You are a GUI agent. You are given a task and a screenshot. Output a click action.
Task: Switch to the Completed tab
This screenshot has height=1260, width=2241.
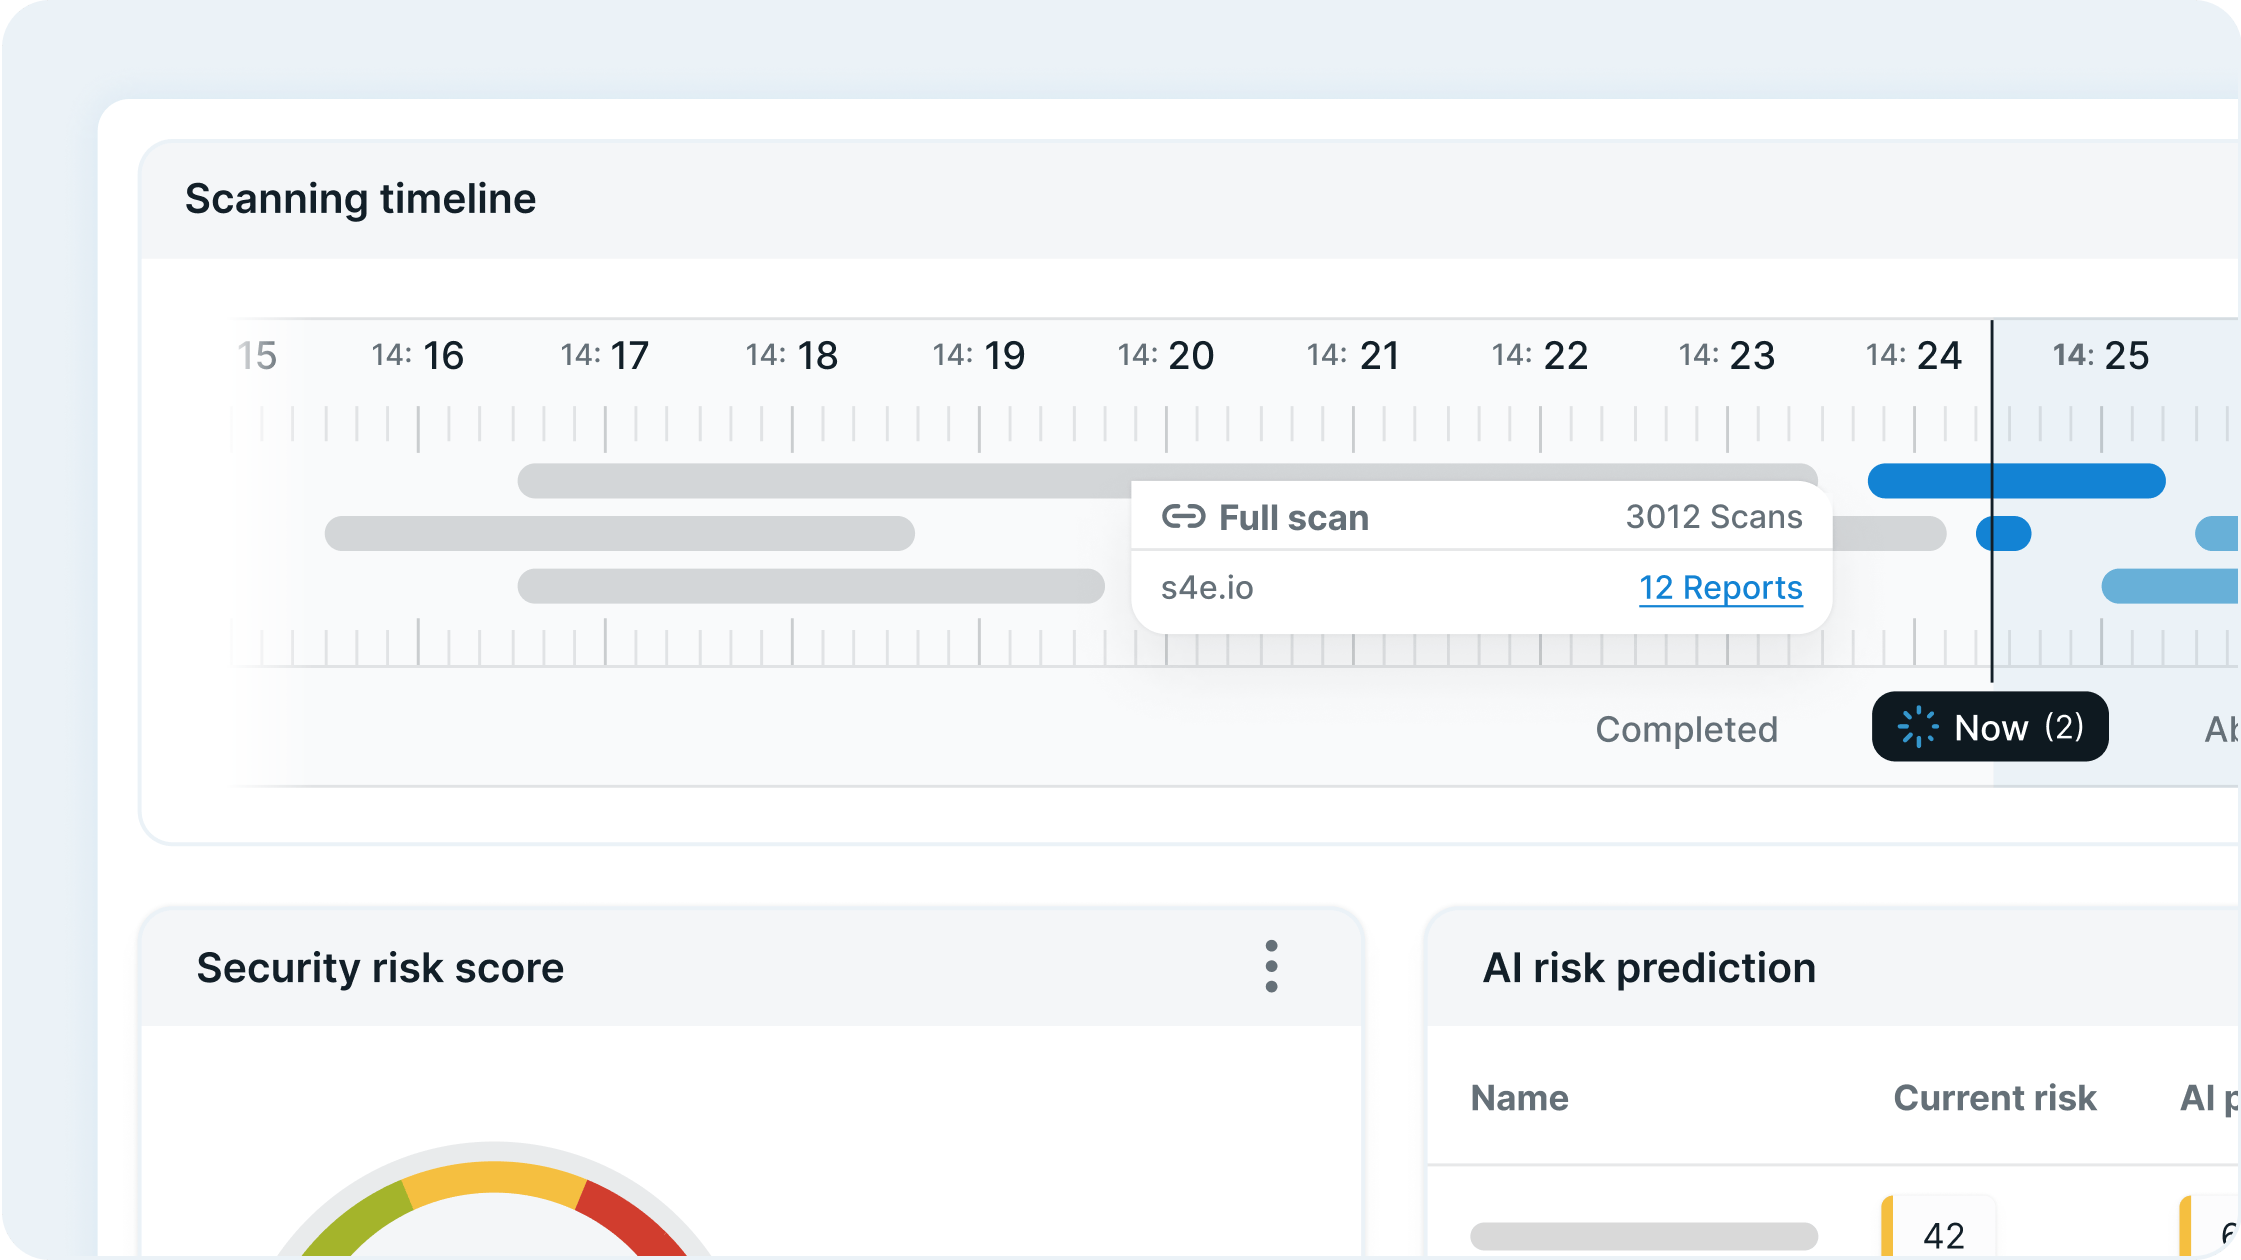(1686, 729)
